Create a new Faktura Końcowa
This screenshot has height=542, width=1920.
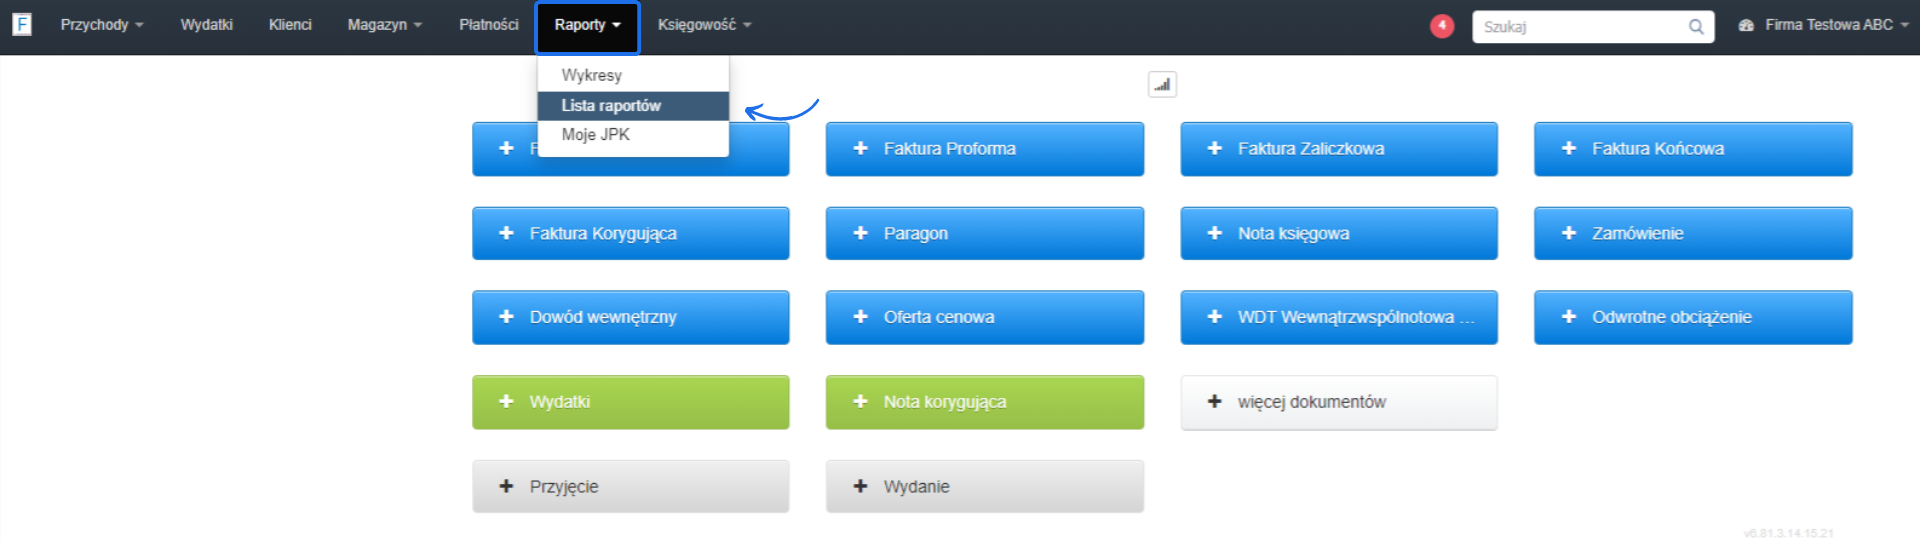(1693, 149)
